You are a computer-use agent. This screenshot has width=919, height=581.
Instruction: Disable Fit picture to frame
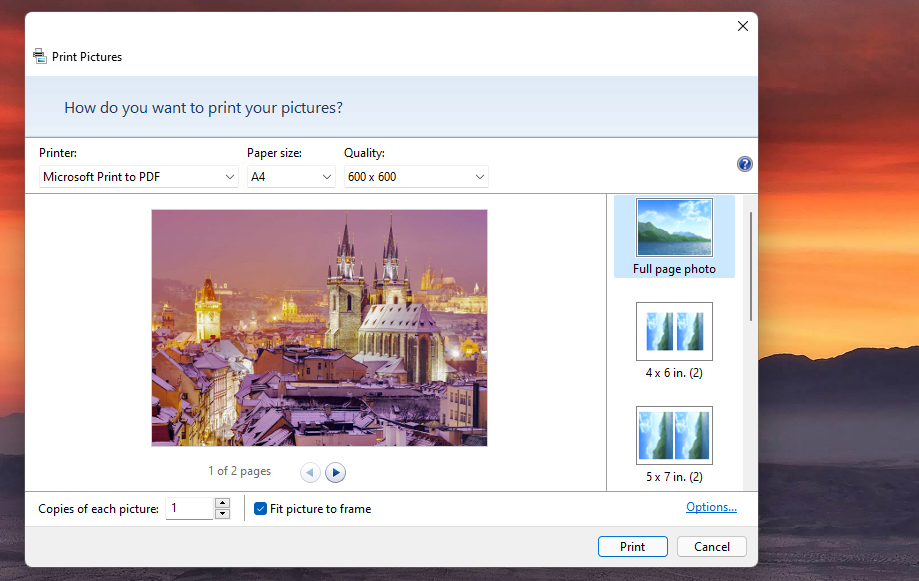(x=260, y=508)
